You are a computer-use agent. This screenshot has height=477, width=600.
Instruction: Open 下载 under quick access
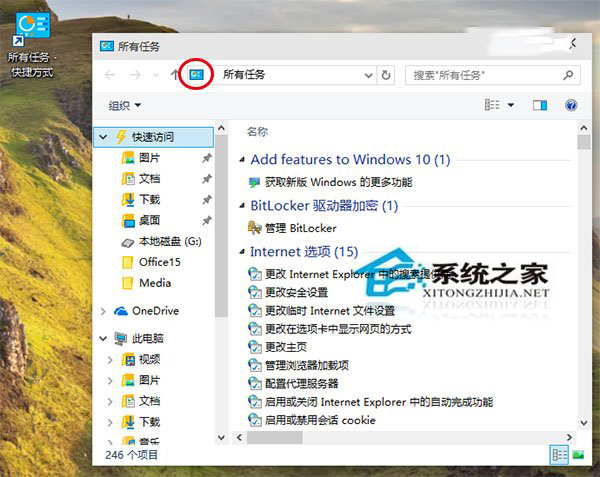coord(149,199)
